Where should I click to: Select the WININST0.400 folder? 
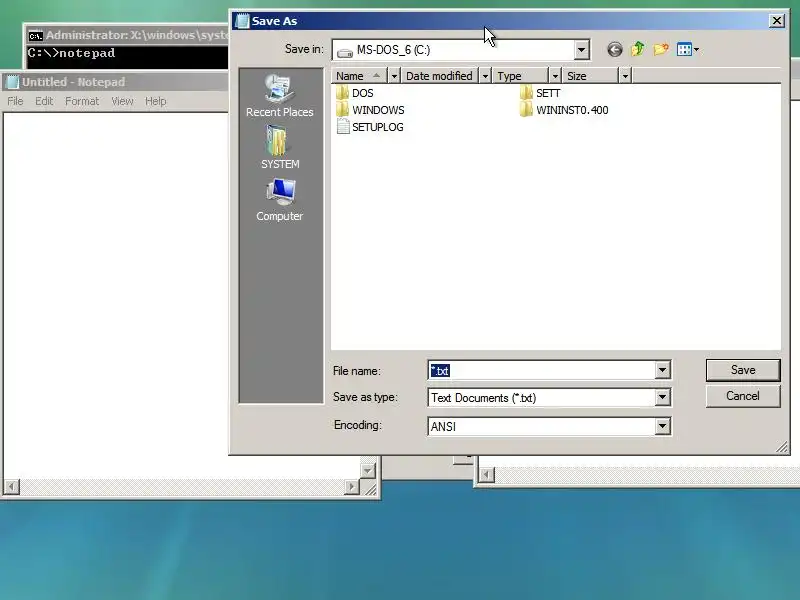click(564, 110)
